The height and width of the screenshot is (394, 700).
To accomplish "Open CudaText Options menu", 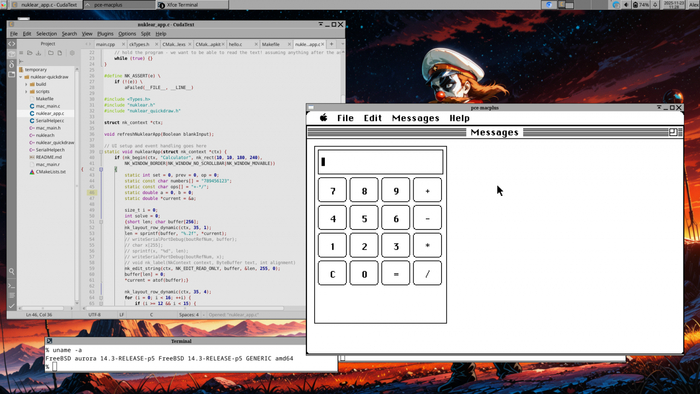I will 127,33.
